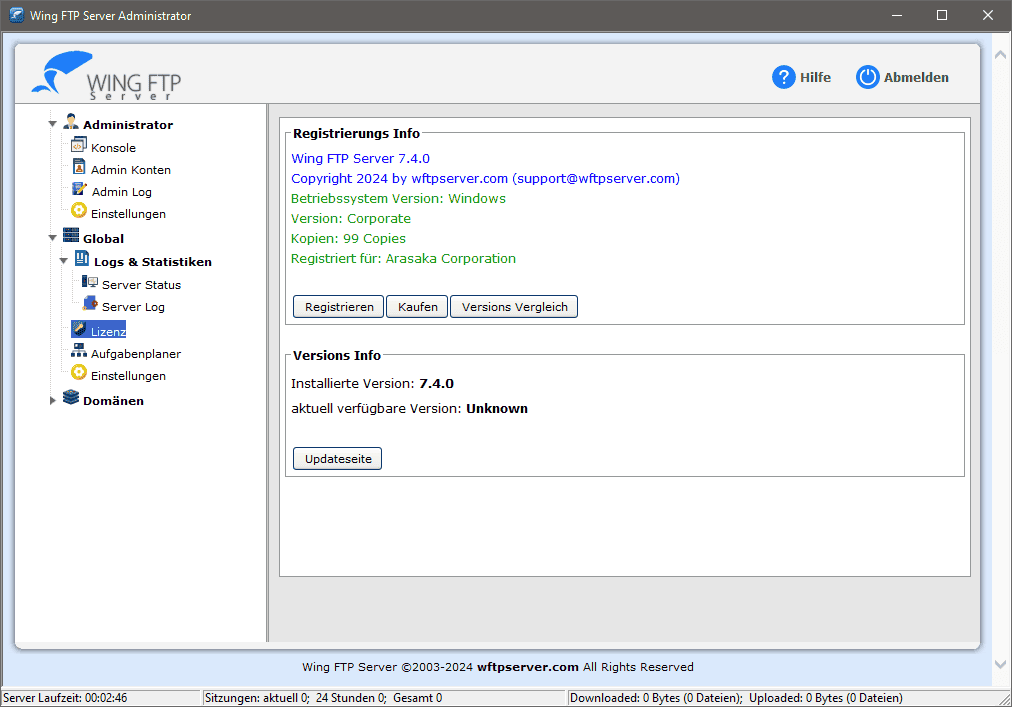
Task: Click gear icon of Einstellungen under Global
Action: pos(79,373)
